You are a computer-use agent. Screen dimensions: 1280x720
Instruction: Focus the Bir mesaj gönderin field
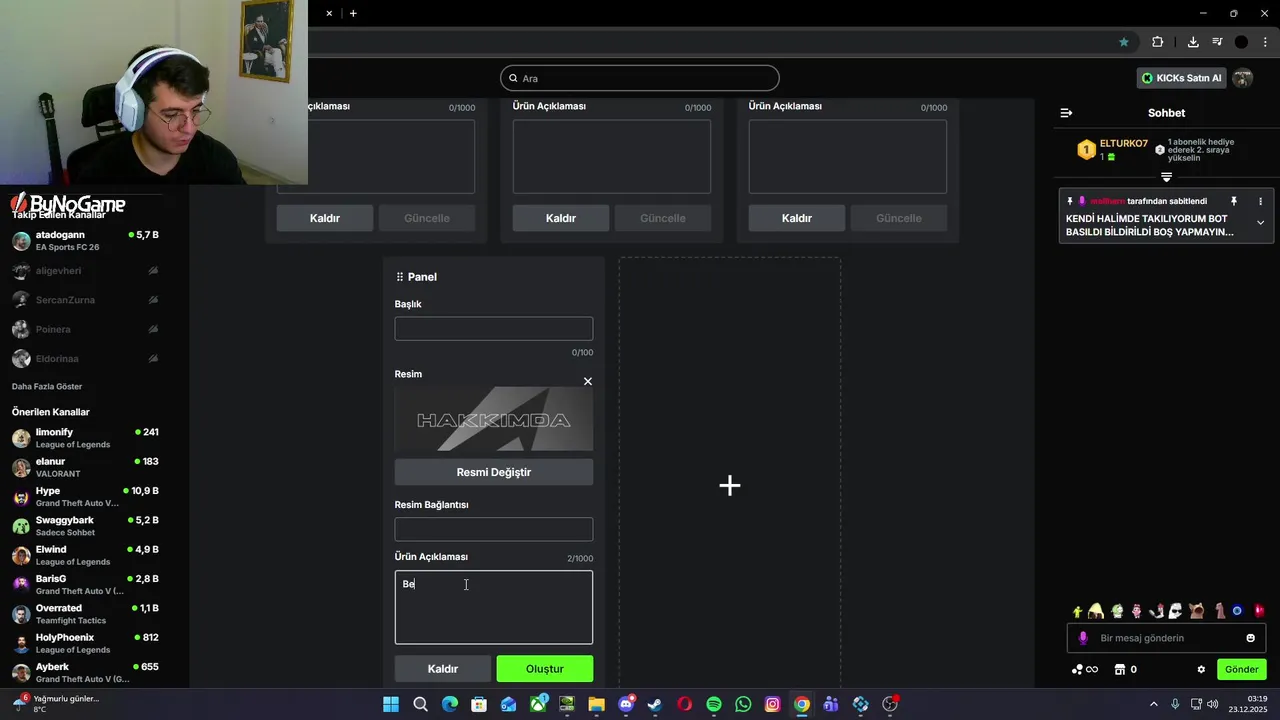click(x=1166, y=638)
